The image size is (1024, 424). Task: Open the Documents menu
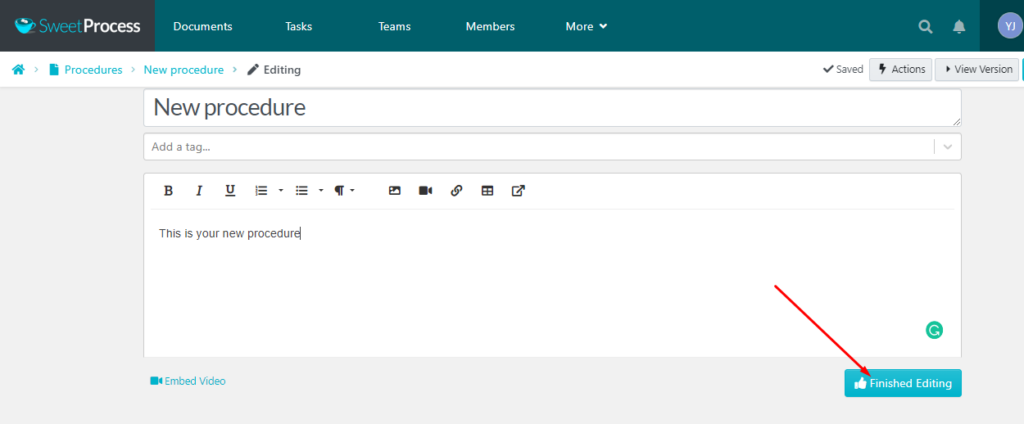[202, 27]
